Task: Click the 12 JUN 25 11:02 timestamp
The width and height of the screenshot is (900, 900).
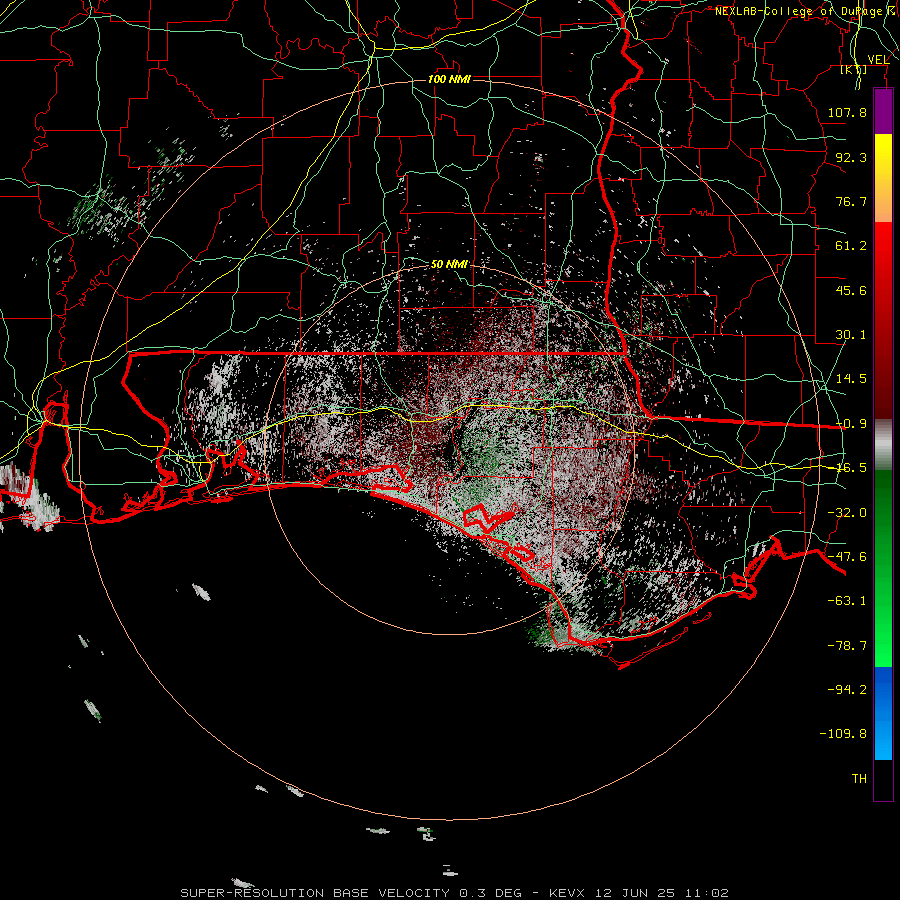Action: [661, 893]
